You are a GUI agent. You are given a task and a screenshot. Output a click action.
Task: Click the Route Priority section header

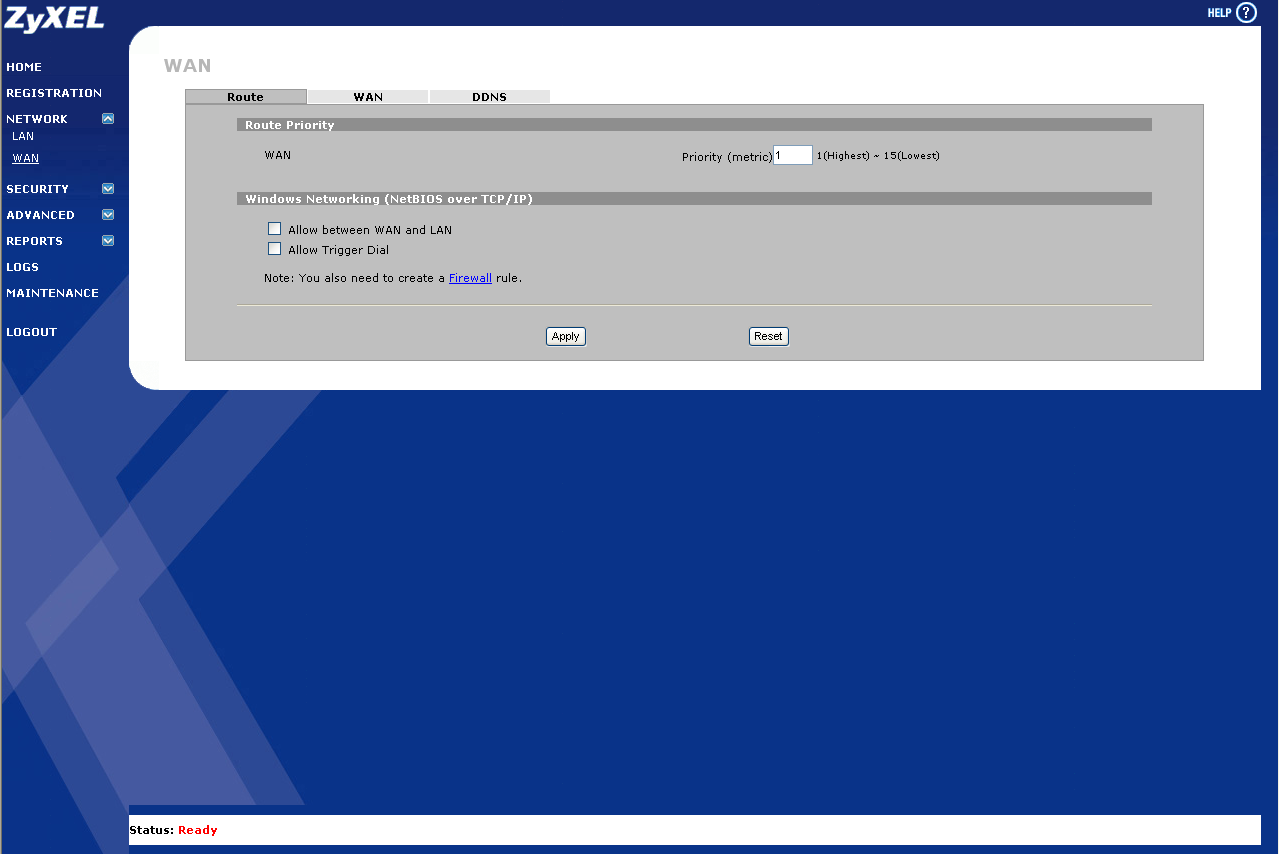pyautogui.click(x=694, y=125)
